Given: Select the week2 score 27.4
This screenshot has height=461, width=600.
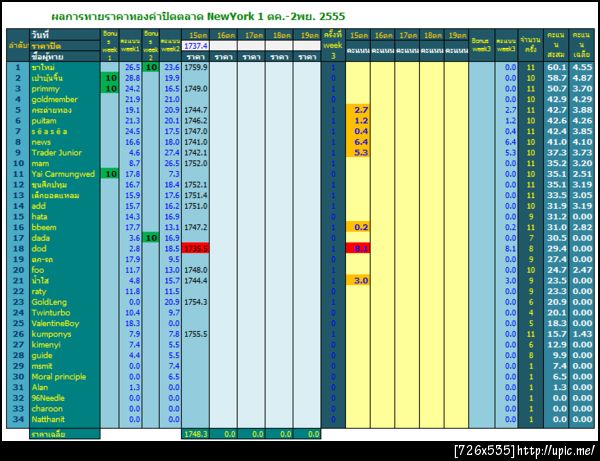Looking at the screenshot, I should (172, 153).
